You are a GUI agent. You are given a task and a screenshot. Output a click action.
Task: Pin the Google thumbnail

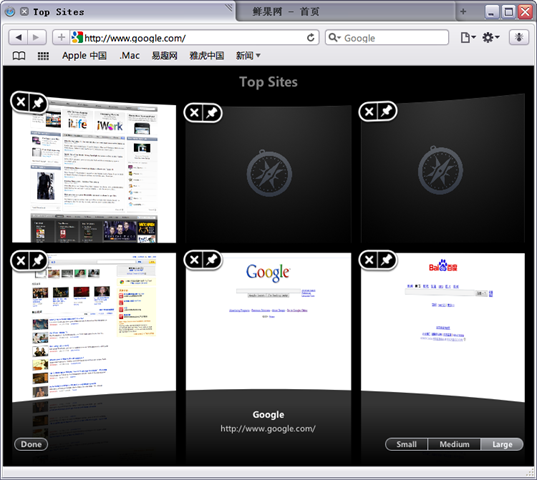212,260
